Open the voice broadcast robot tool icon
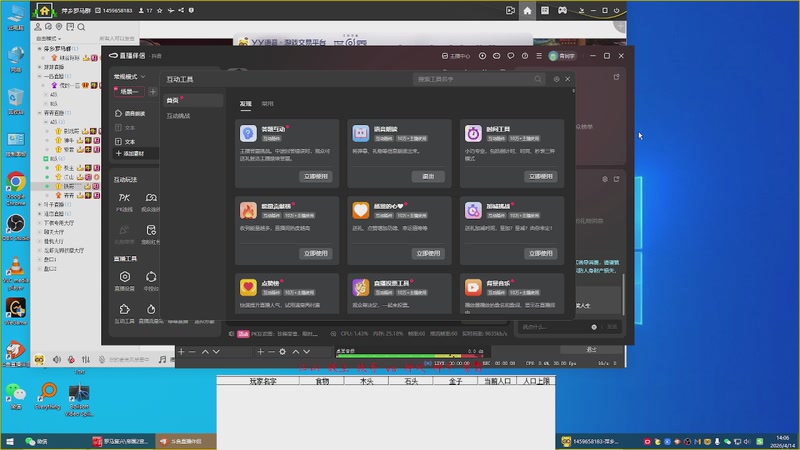The width and height of the screenshot is (800, 450). (x=360, y=133)
